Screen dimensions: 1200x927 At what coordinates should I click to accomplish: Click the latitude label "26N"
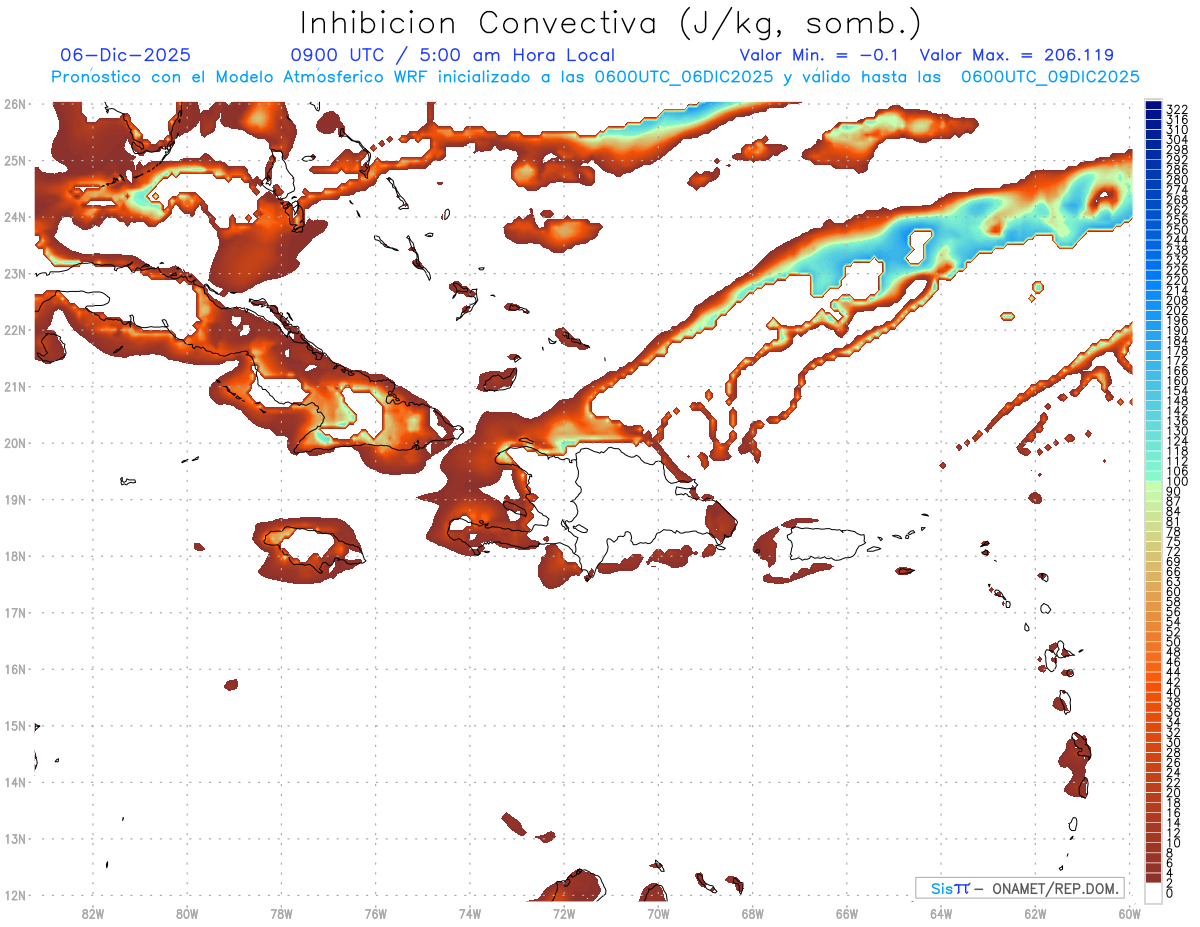click(15, 104)
